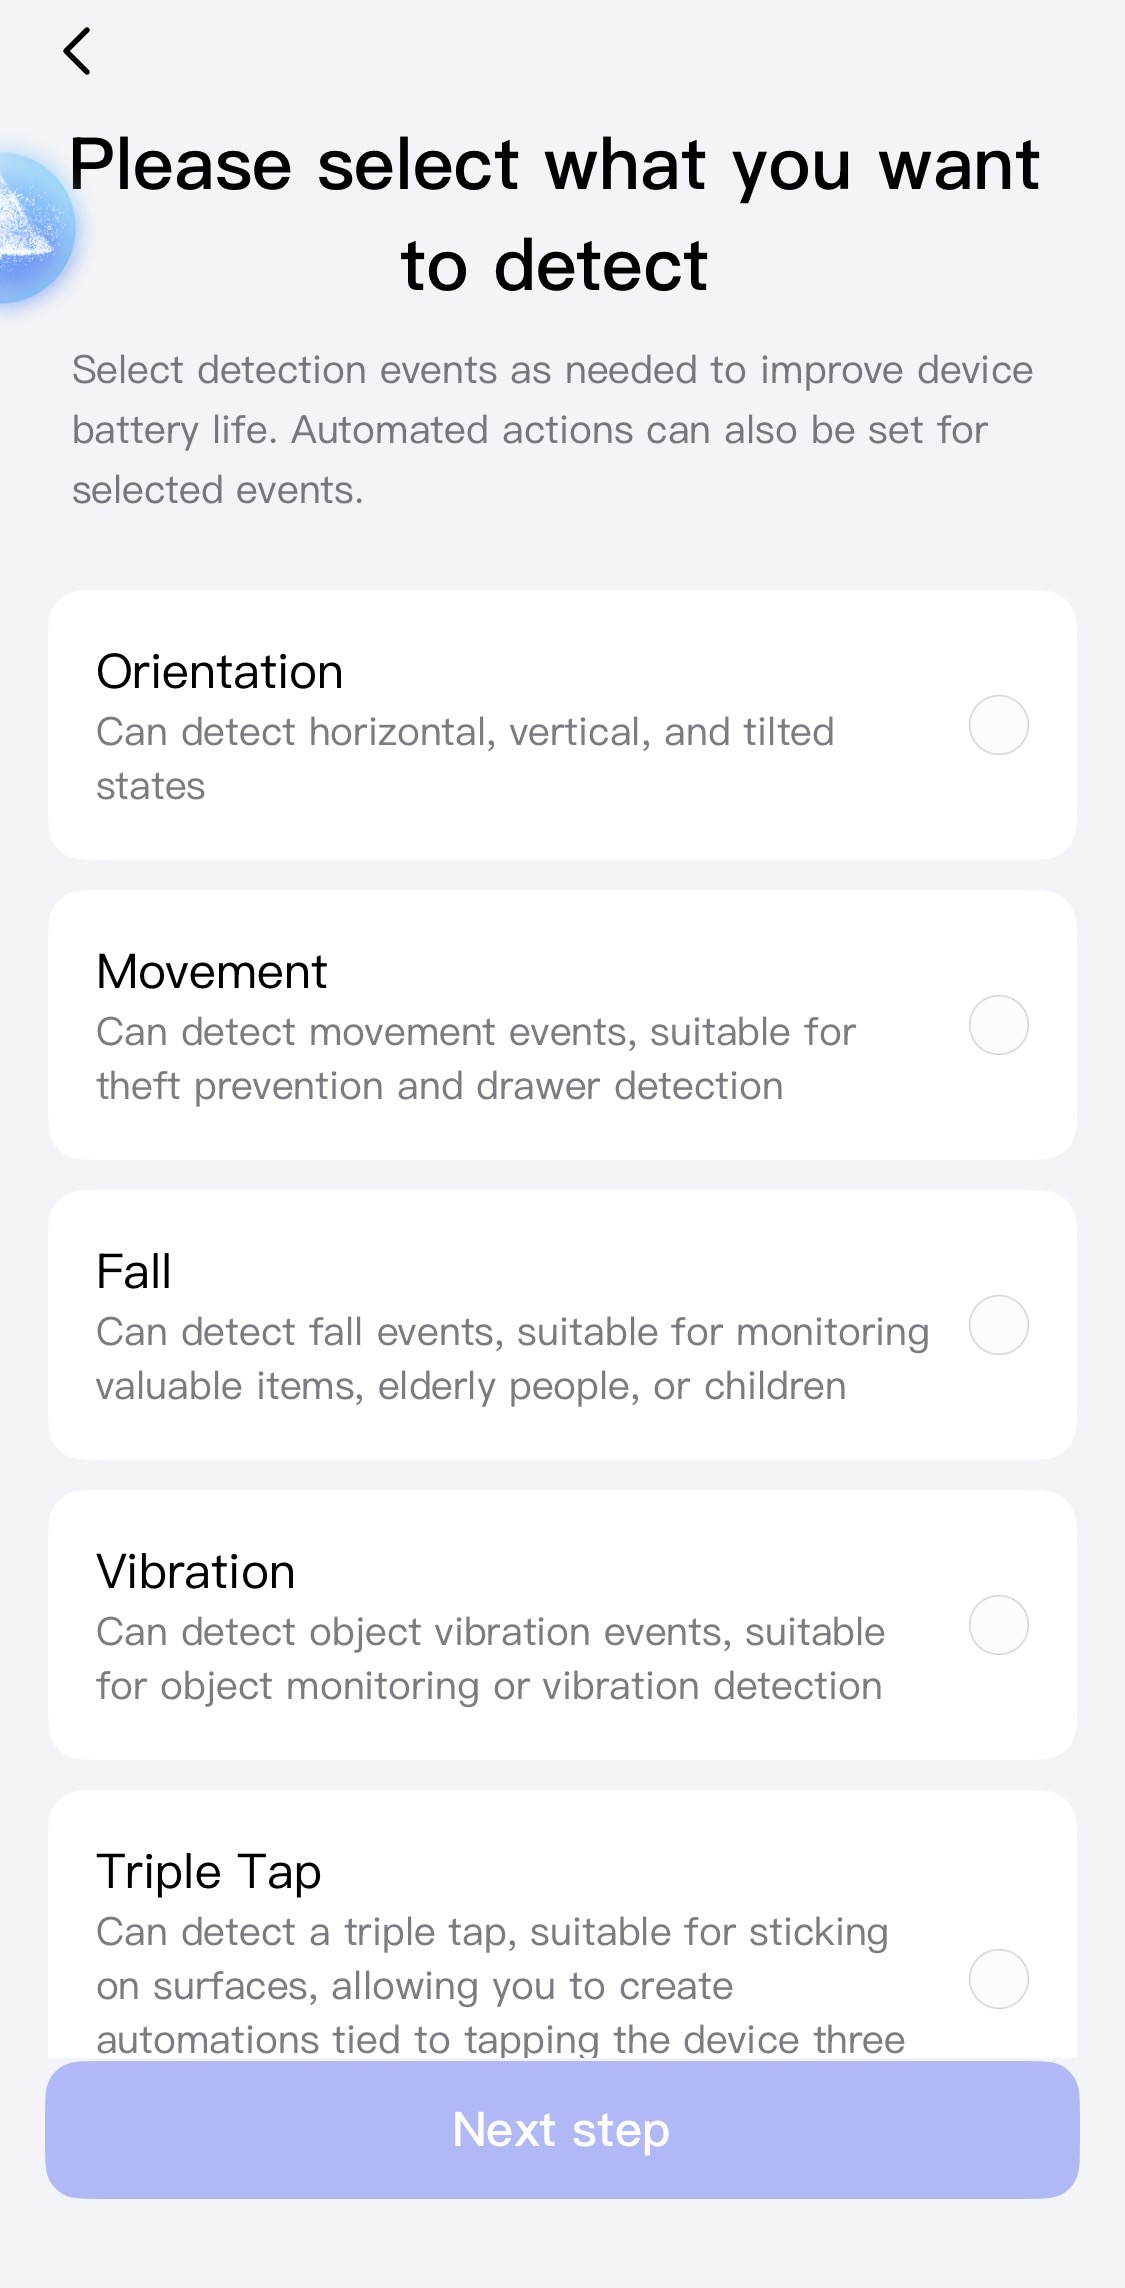
Task: Select the Orientation radio button
Action: 998,725
